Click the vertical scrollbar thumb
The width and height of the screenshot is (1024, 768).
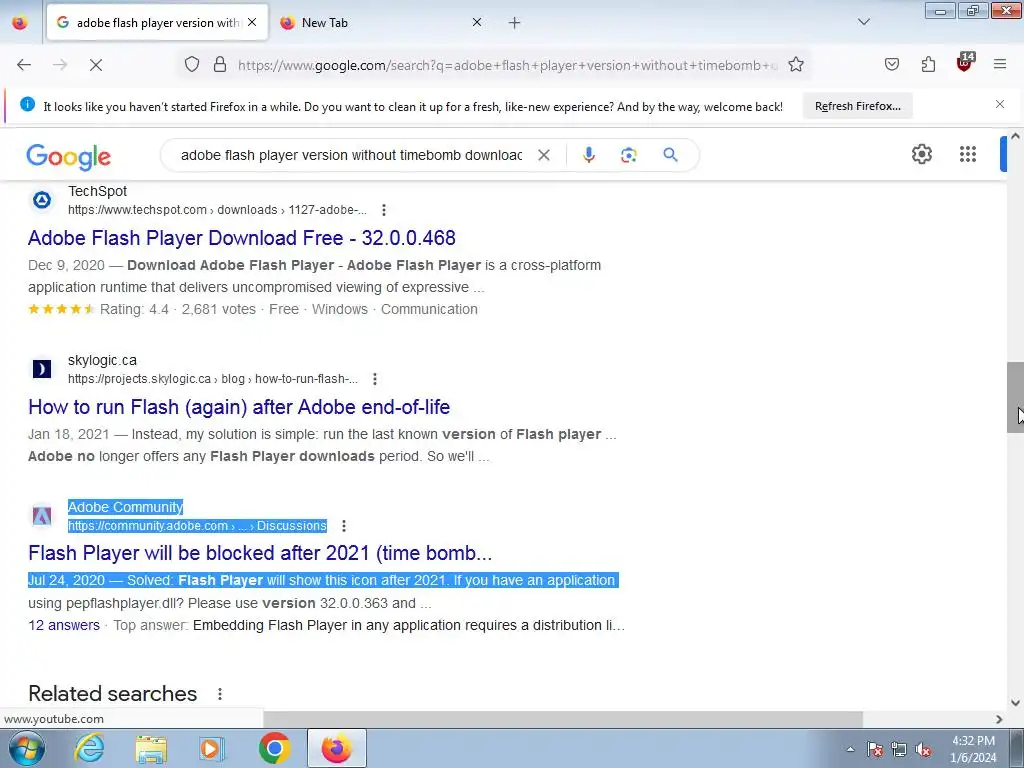(x=1015, y=397)
